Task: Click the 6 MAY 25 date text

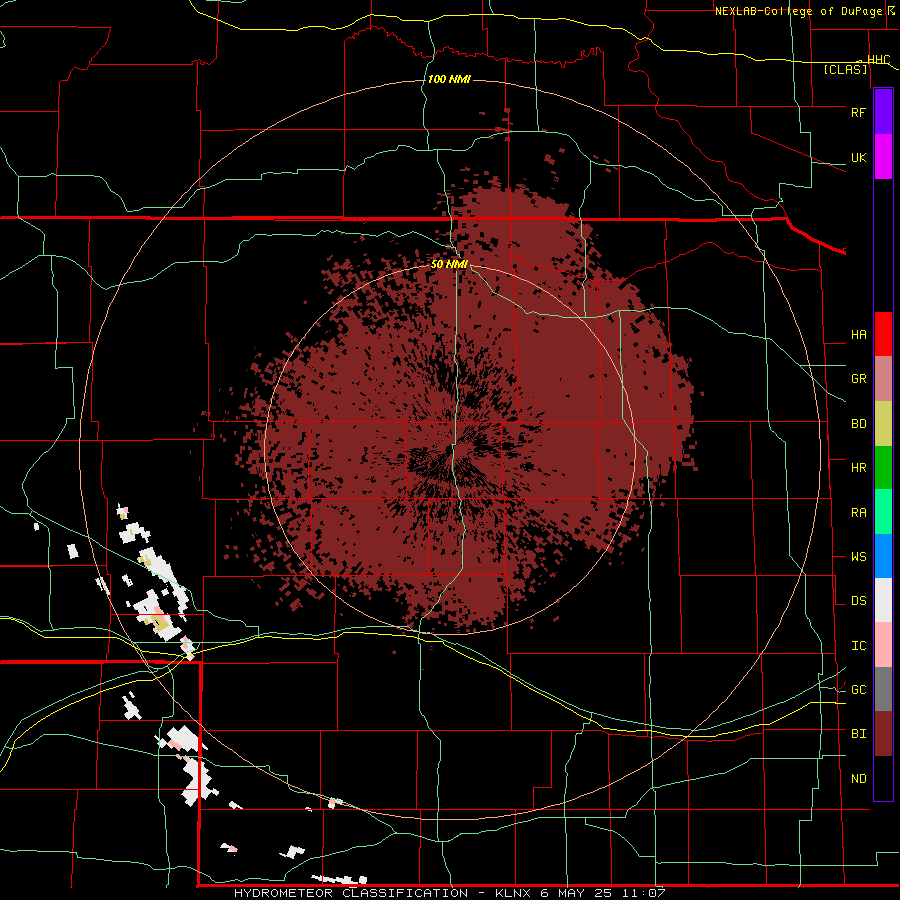Action: pyautogui.click(x=578, y=893)
